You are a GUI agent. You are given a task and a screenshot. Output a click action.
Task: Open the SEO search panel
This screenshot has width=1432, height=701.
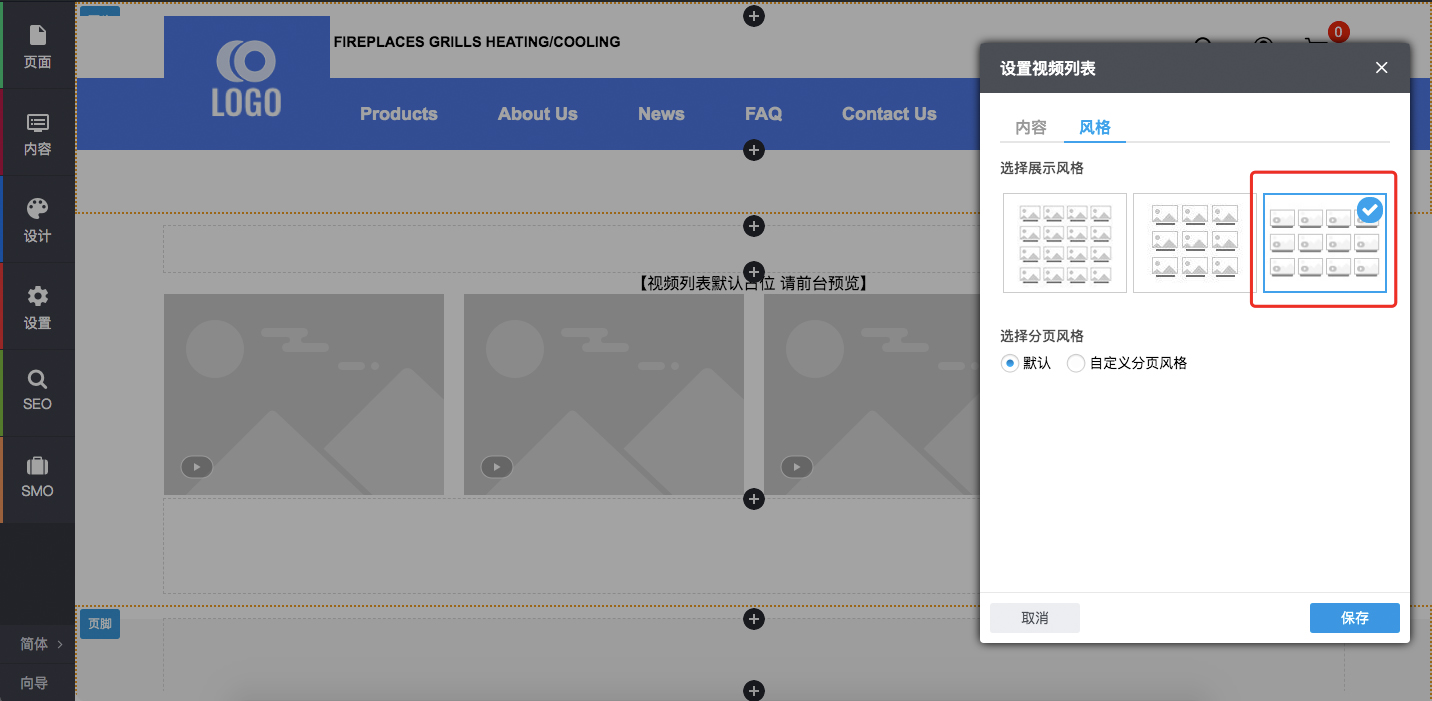click(37, 391)
